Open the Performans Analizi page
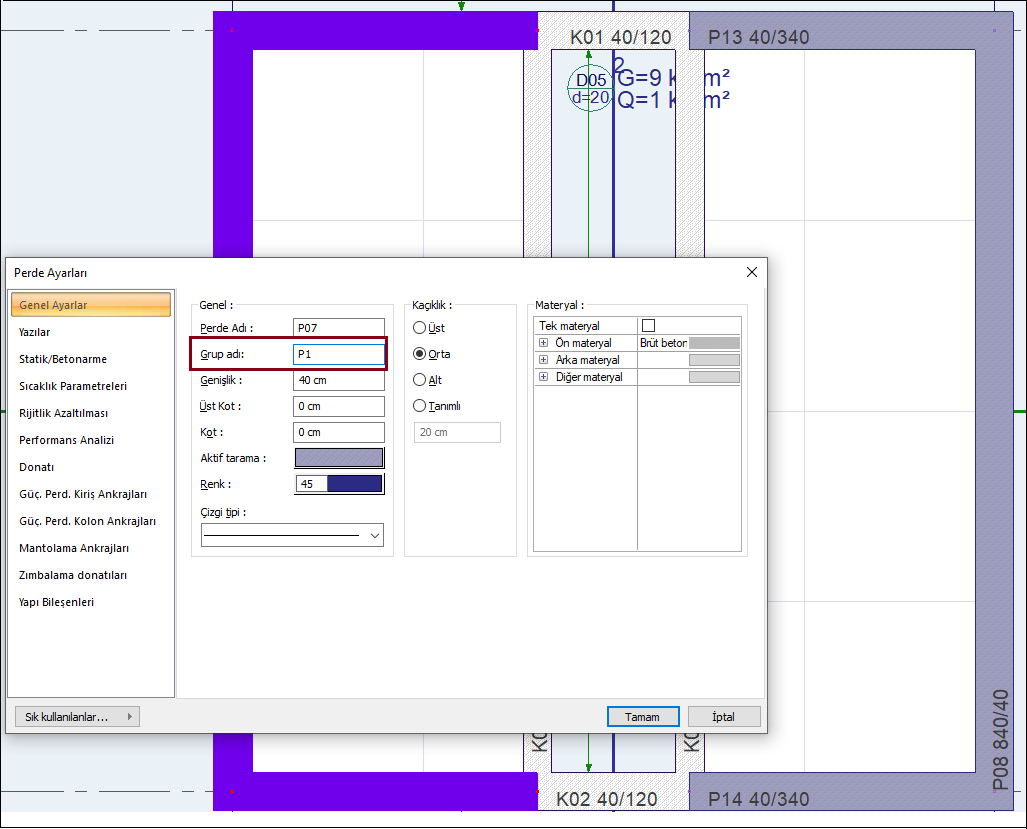Viewport: 1027px width, 829px height. click(67, 440)
